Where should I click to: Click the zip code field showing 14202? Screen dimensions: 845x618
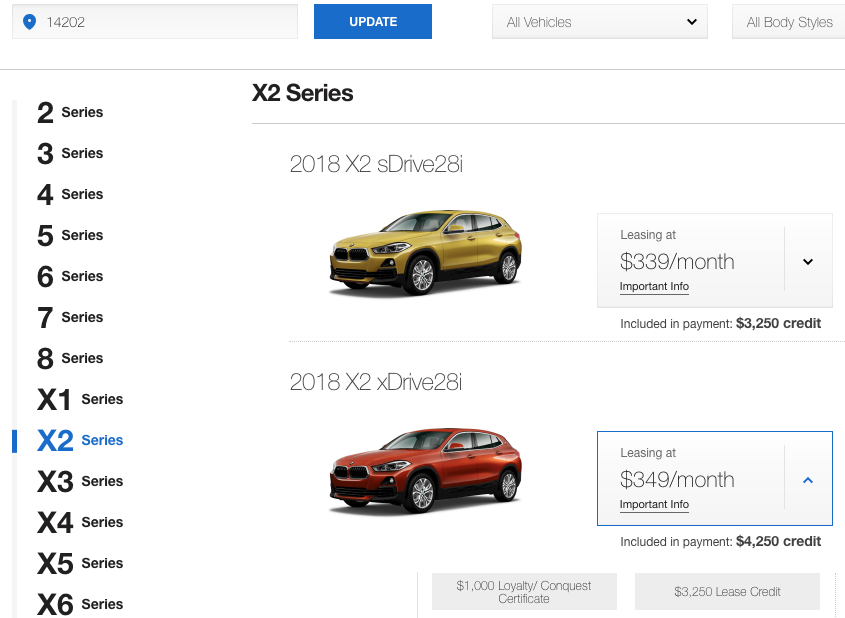155,22
